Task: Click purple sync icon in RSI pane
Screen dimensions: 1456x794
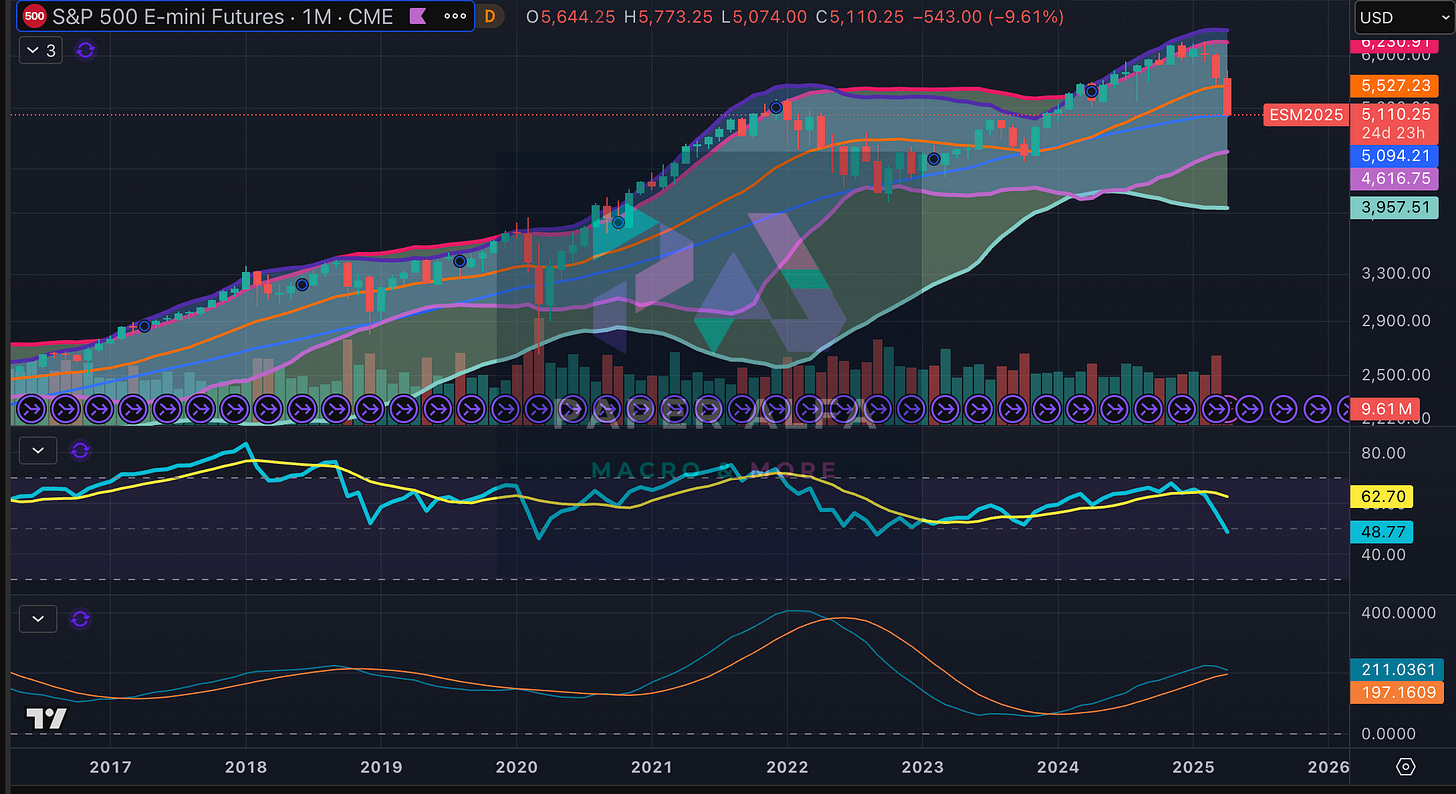Action: tap(80, 451)
